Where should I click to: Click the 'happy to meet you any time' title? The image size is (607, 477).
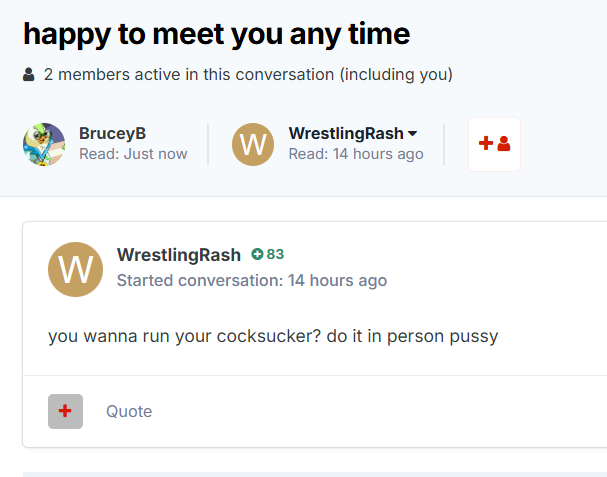[x=216, y=34]
